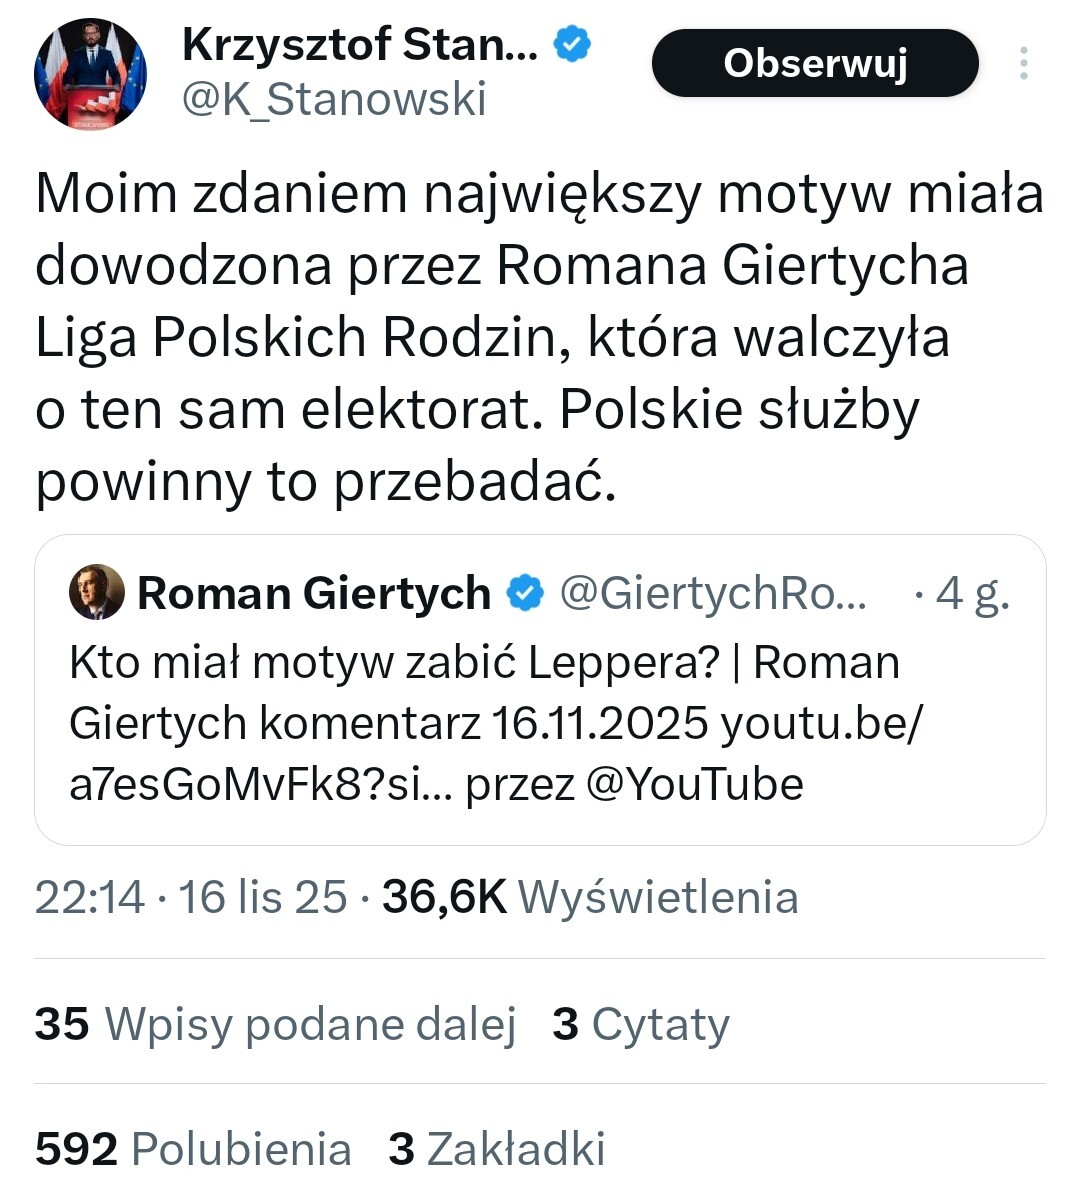View the 36,6K Wyświetlenia count
This screenshot has height=1200, width=1080.
point(590,897)
